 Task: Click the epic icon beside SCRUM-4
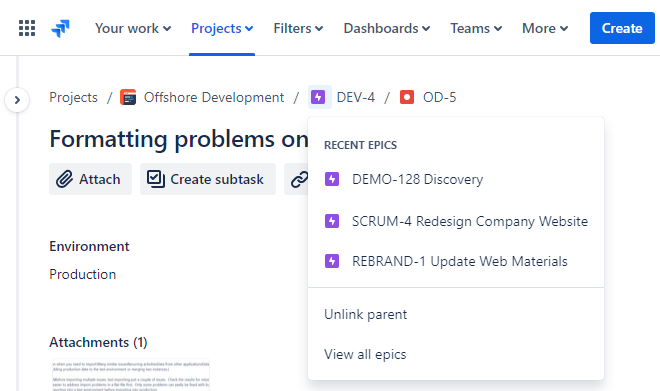(332, 221)
